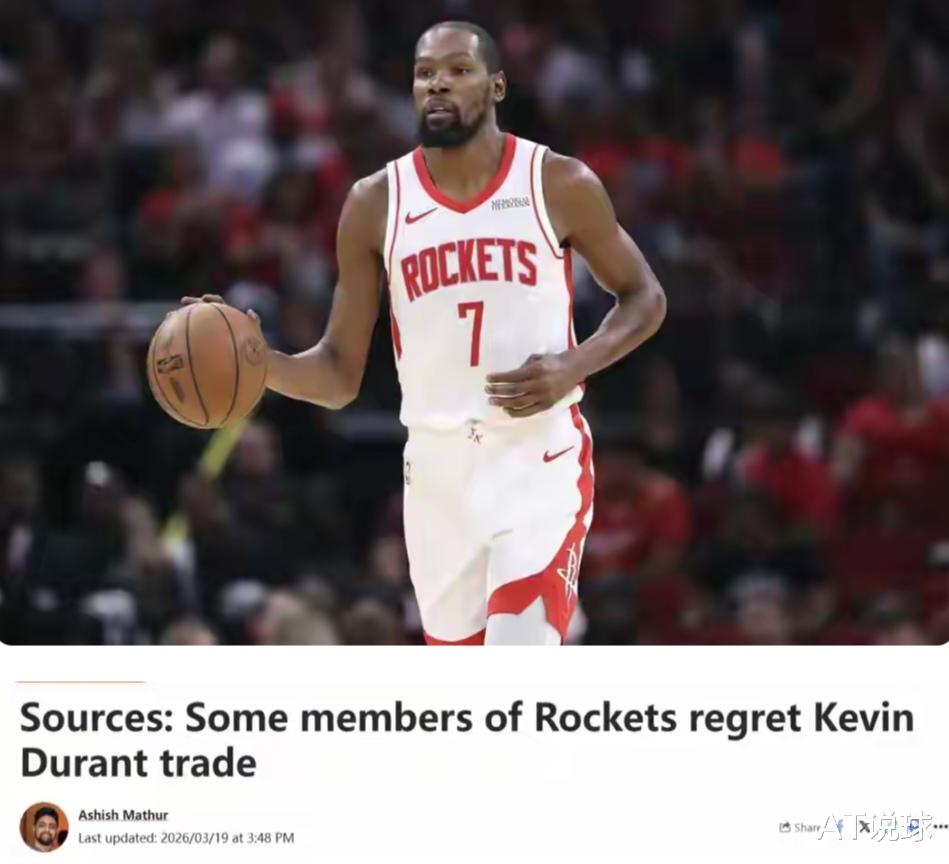Click the sponsor patch on jersey shoulder
This screenshot has height=864, width=949.
coord(510,203)
